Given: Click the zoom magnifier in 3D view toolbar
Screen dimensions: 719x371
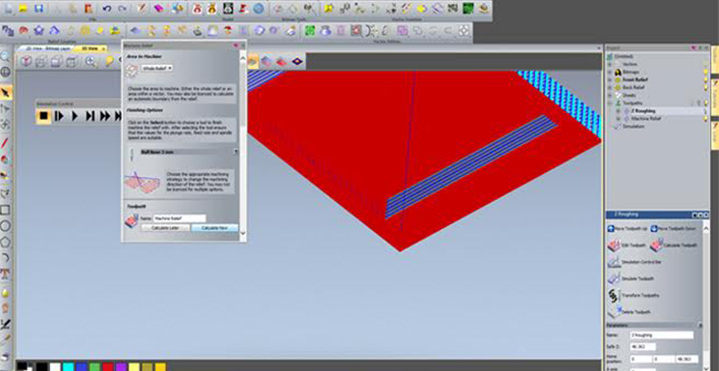Looking at the screenshot, I should point(90,61).
